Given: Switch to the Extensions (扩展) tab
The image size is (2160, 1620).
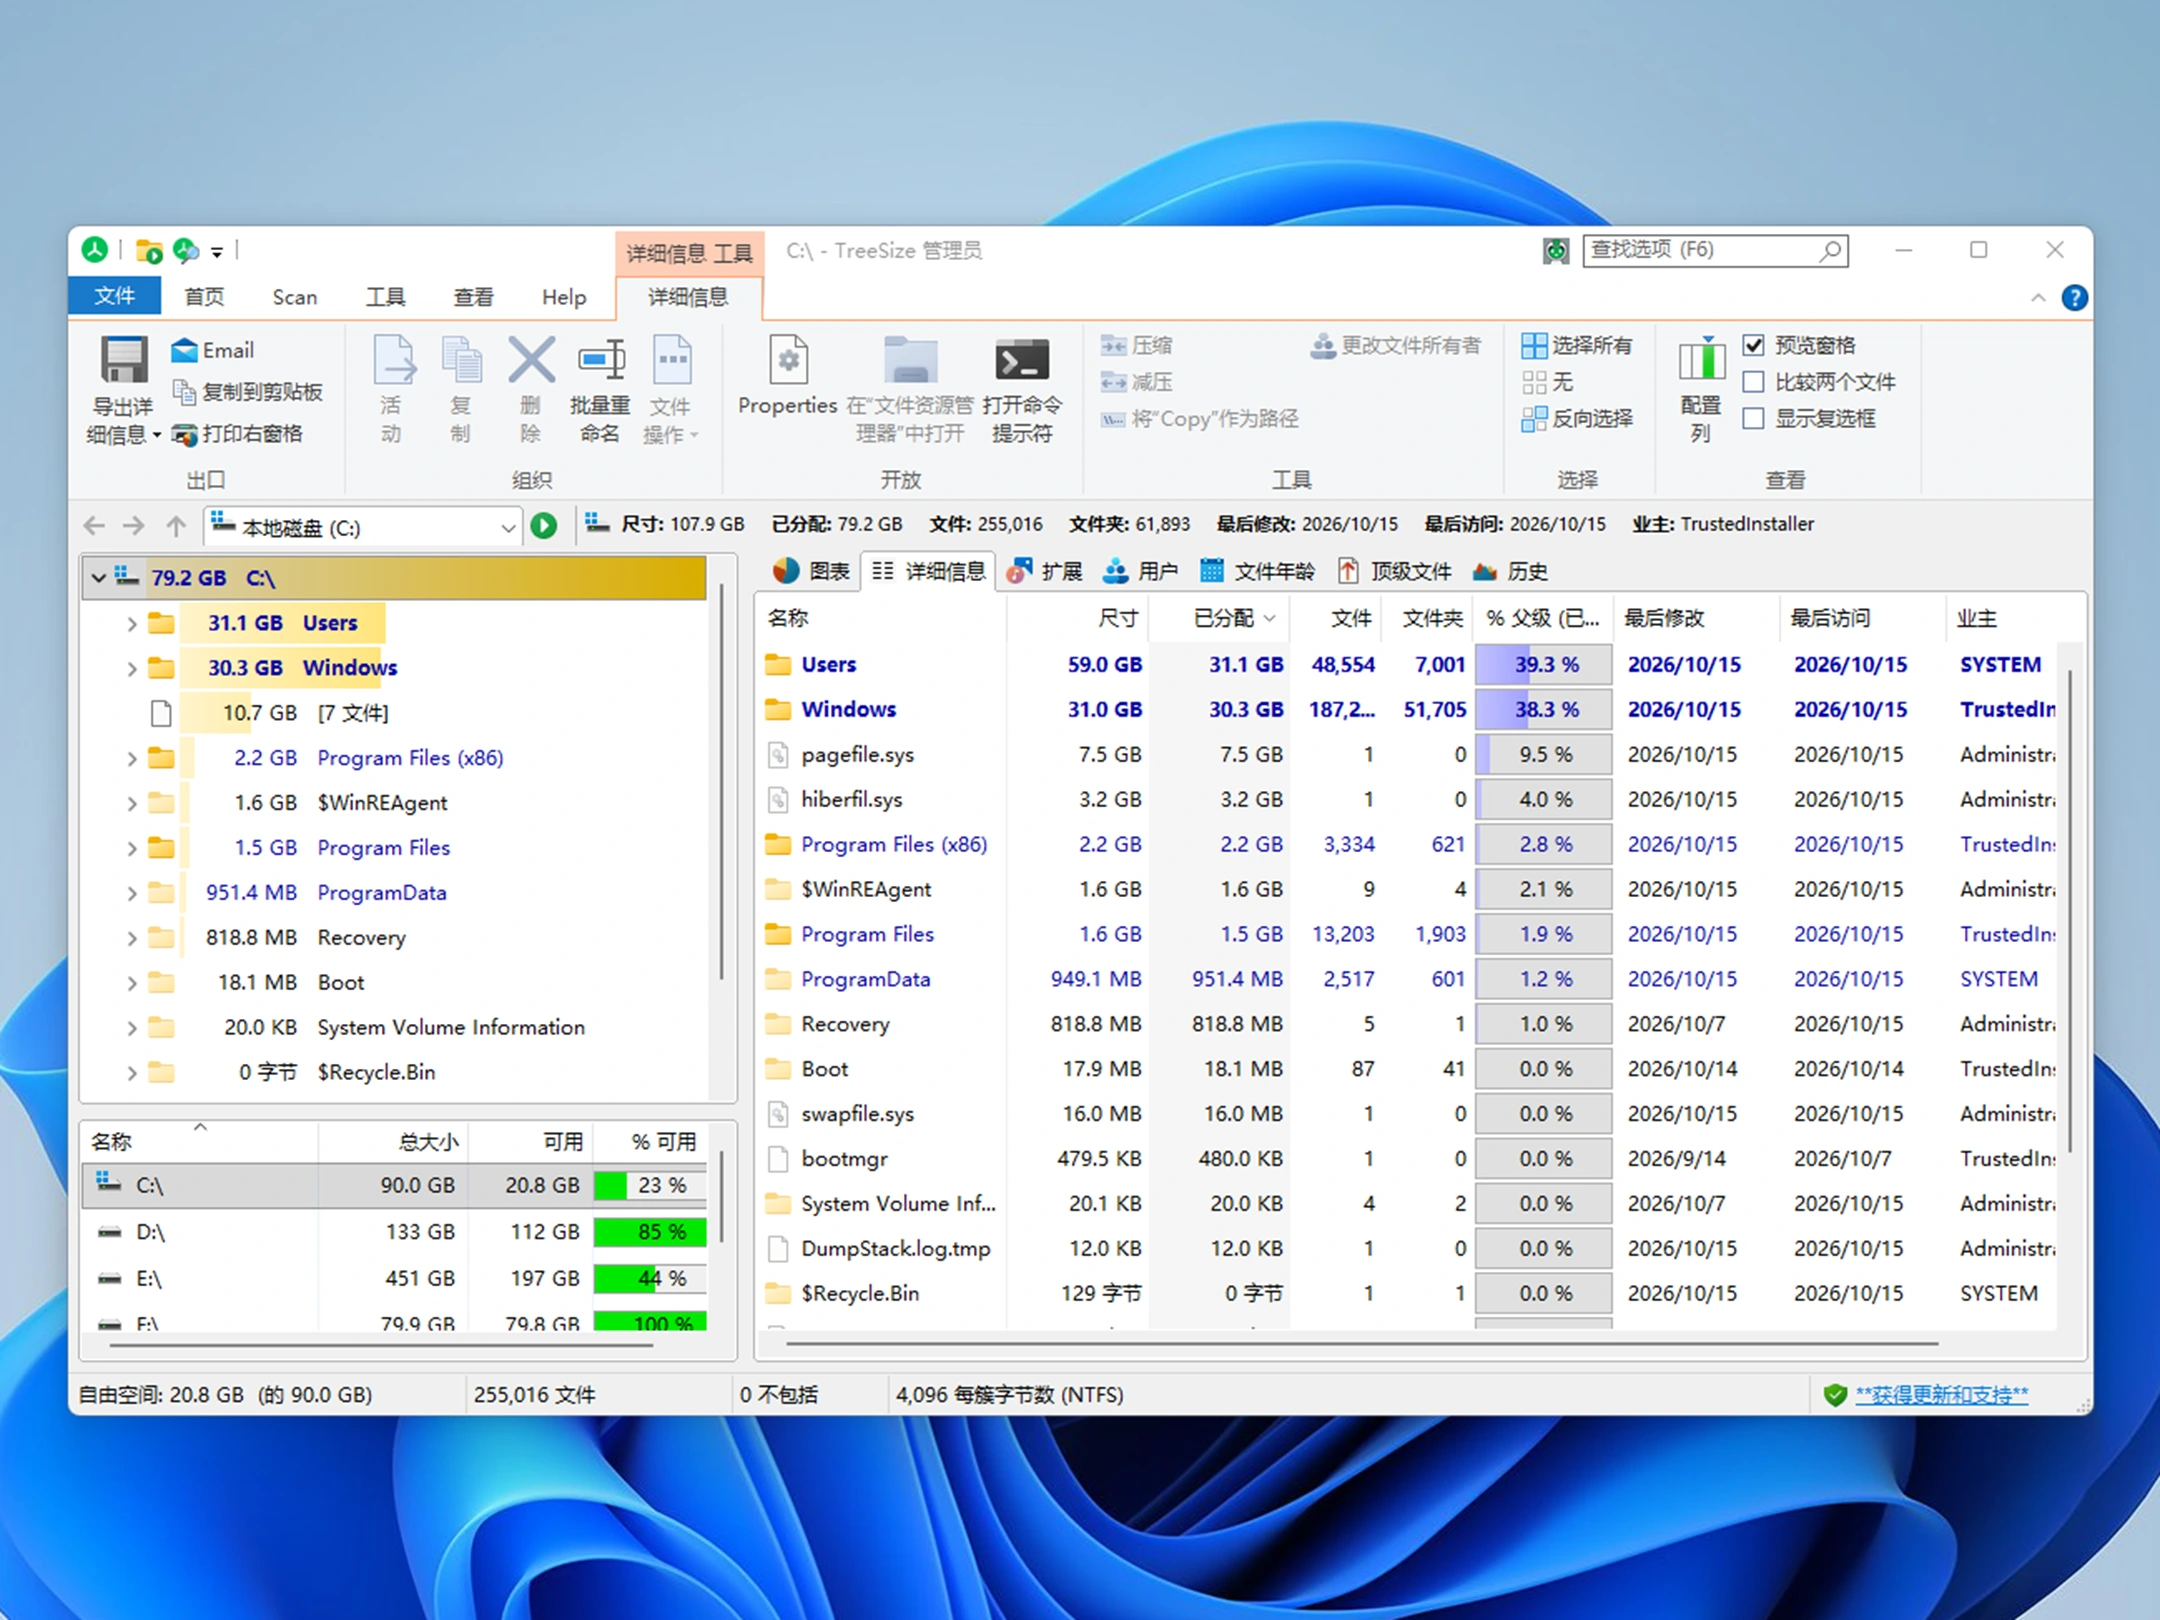Looking at the screenshot, I should click(x=1045, y=571).
